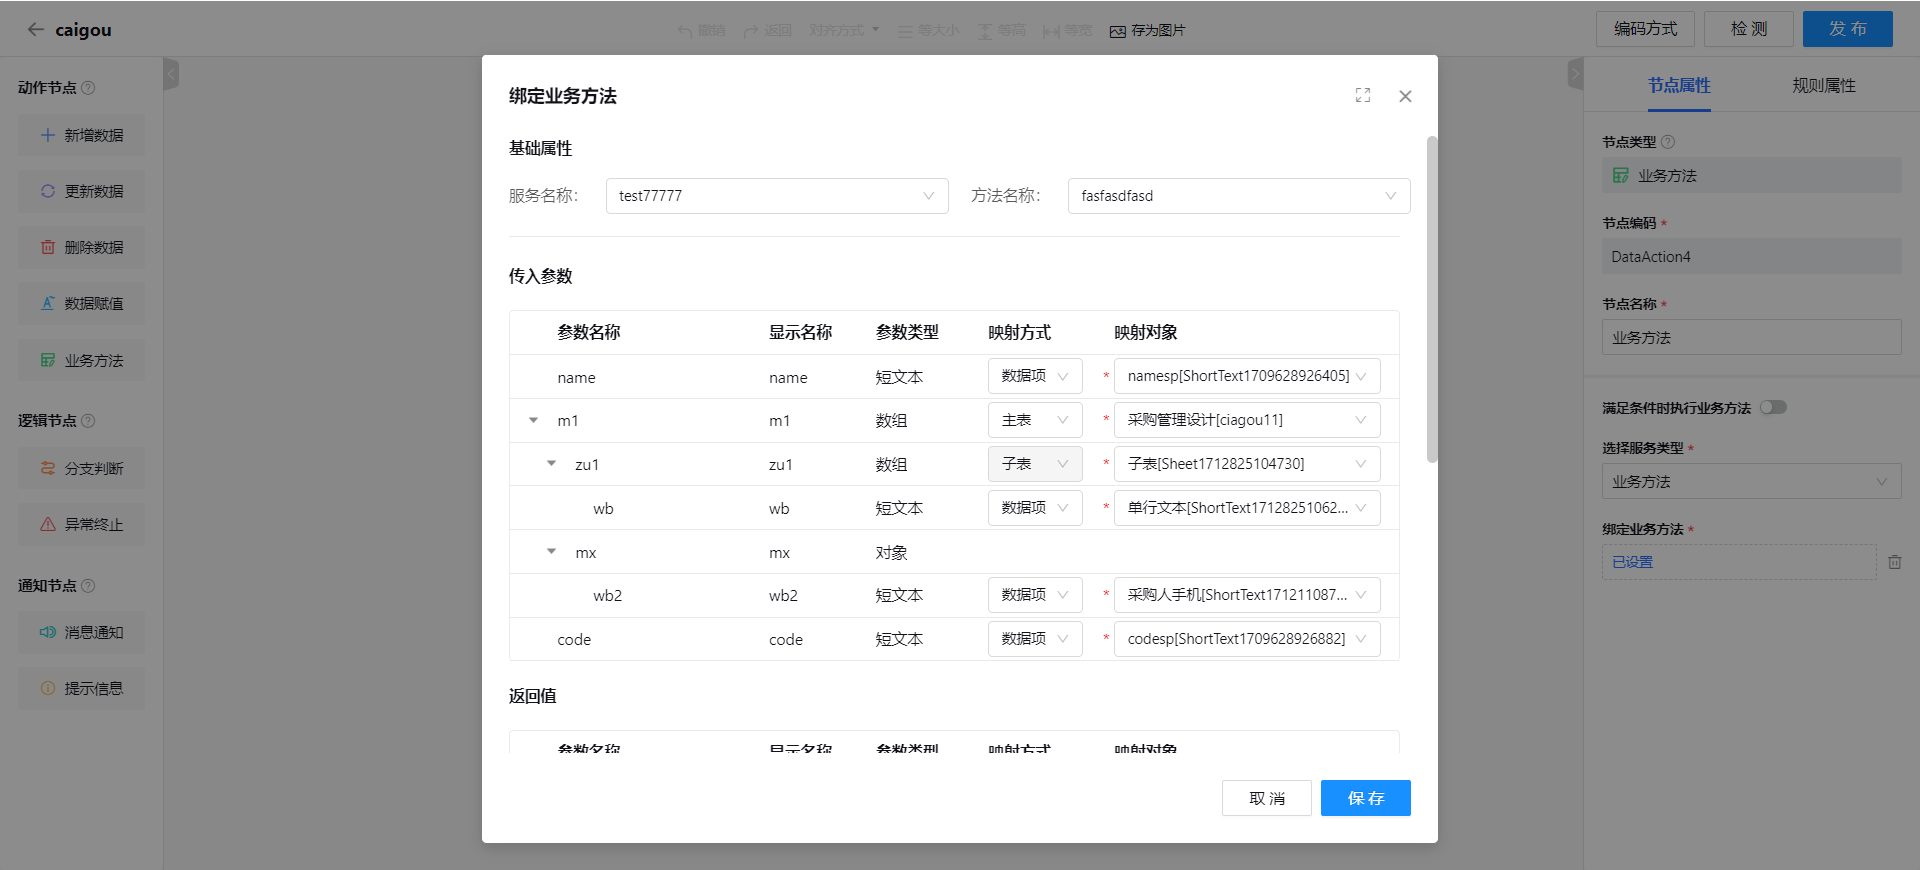Click the 提示信息 info icon
This screenshot has height=870, width=1920.
[x=48, y=688]
